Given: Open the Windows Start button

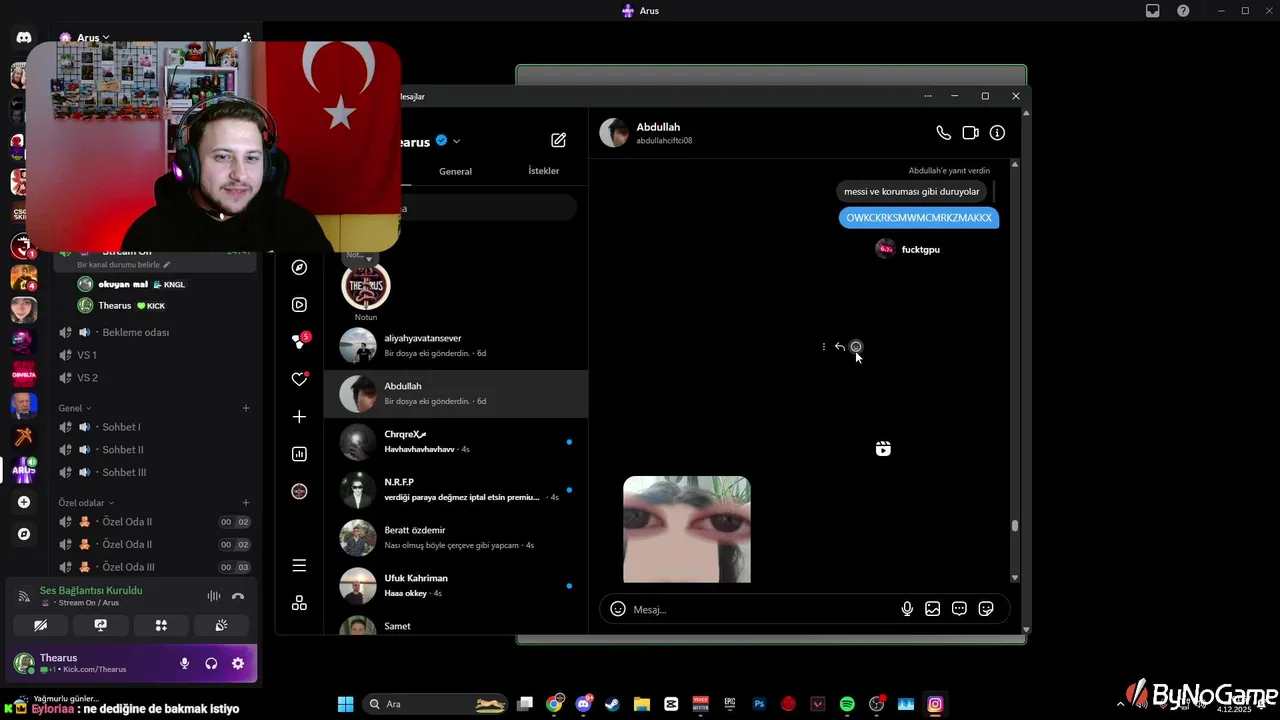Looking at the screenshot, I should (x=345, y=704).
